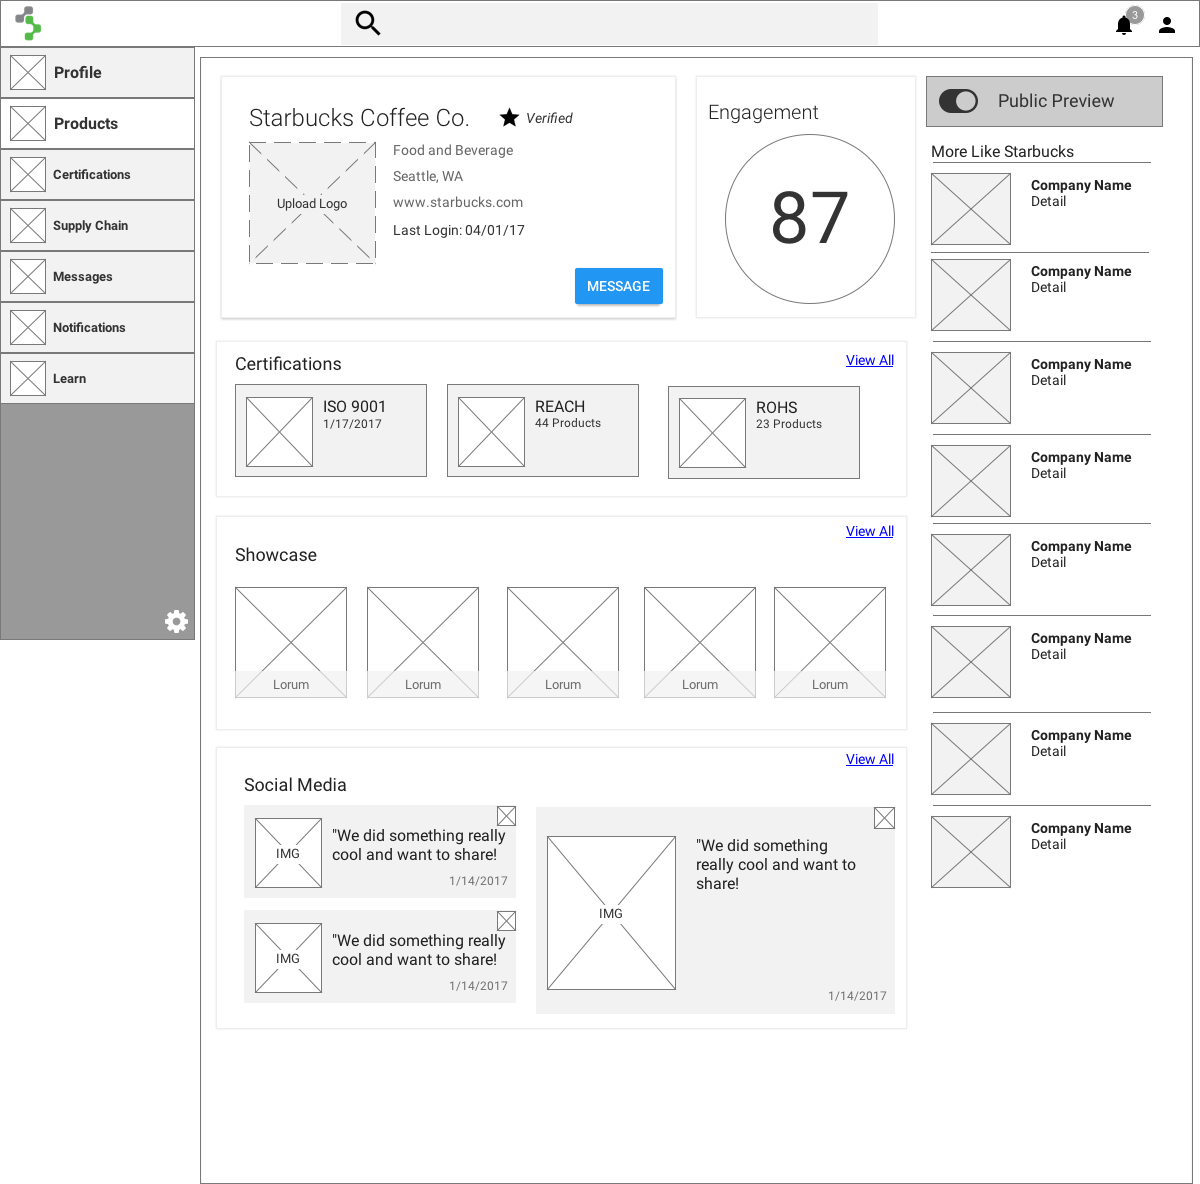Open the ISO 9001 certification card
Screen dimensions: 1200x1184
(331, 430)
